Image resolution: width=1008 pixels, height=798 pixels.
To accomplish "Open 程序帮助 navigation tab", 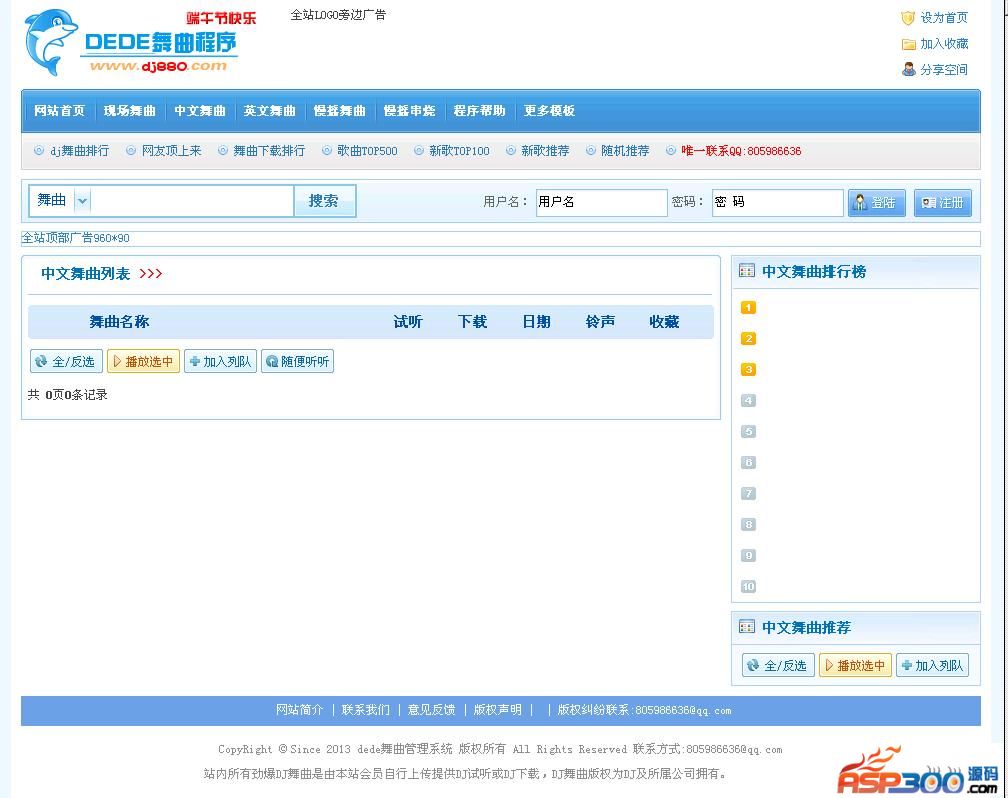I will pyautogui.click(x=480, y=111).
